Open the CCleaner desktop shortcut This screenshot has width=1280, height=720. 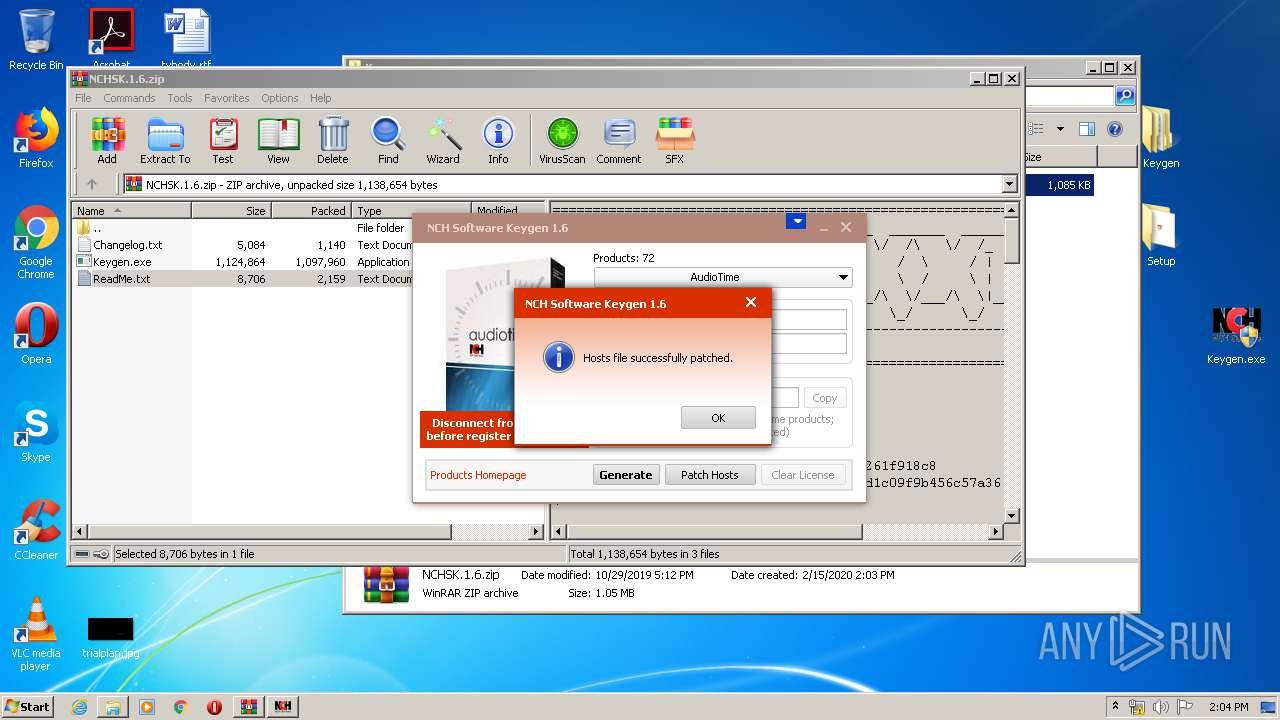coord(36,530)
